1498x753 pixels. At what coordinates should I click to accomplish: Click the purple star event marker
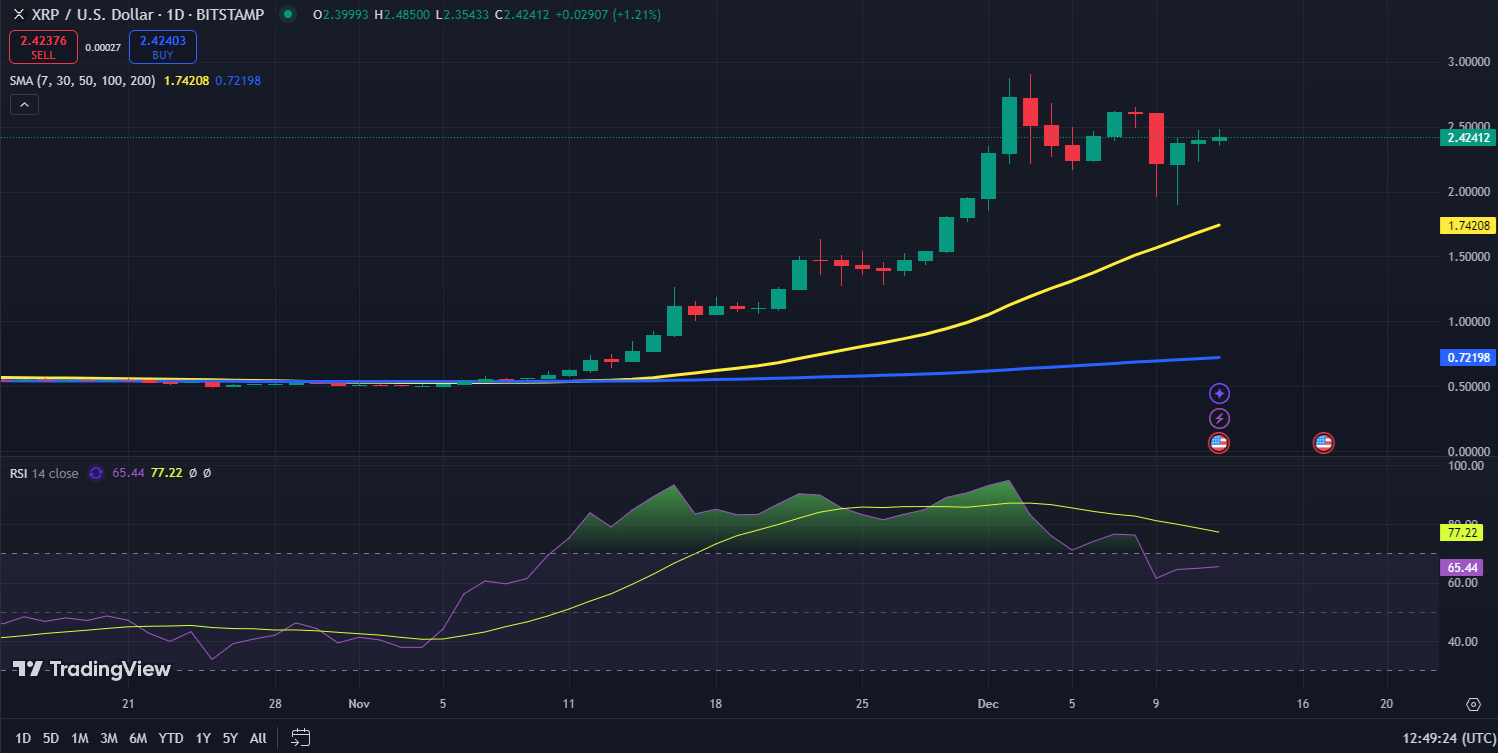[1219, 394]
